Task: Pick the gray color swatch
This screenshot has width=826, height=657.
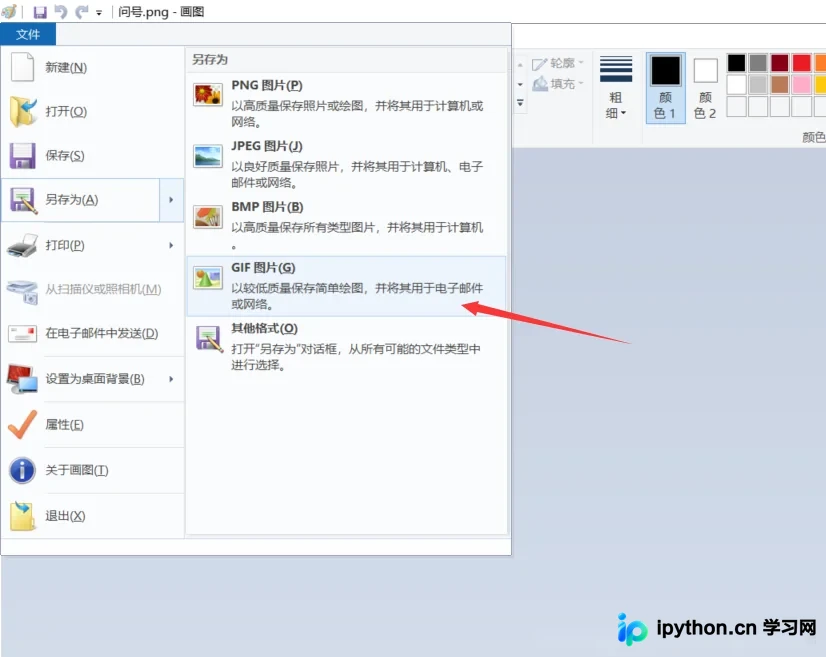Action: coord(758,63)
